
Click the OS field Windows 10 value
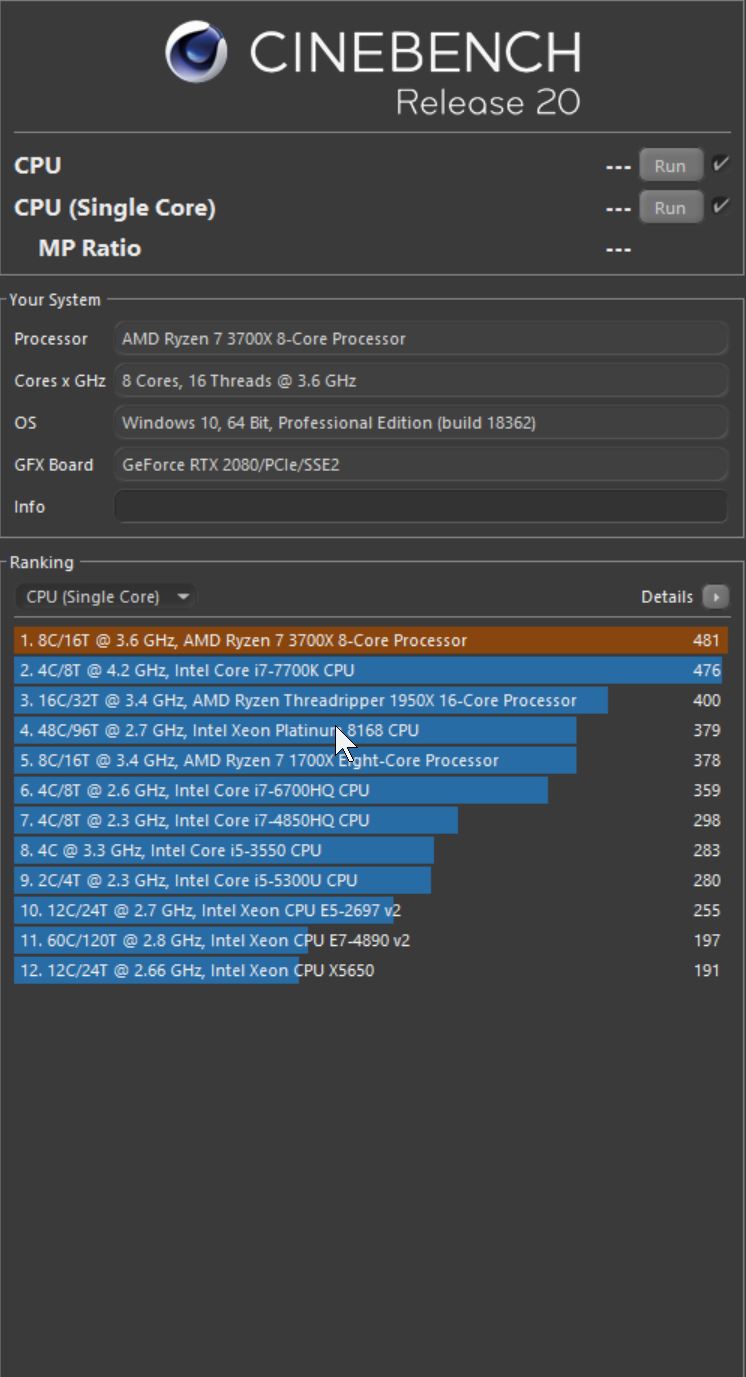click(x=421, y=422)
